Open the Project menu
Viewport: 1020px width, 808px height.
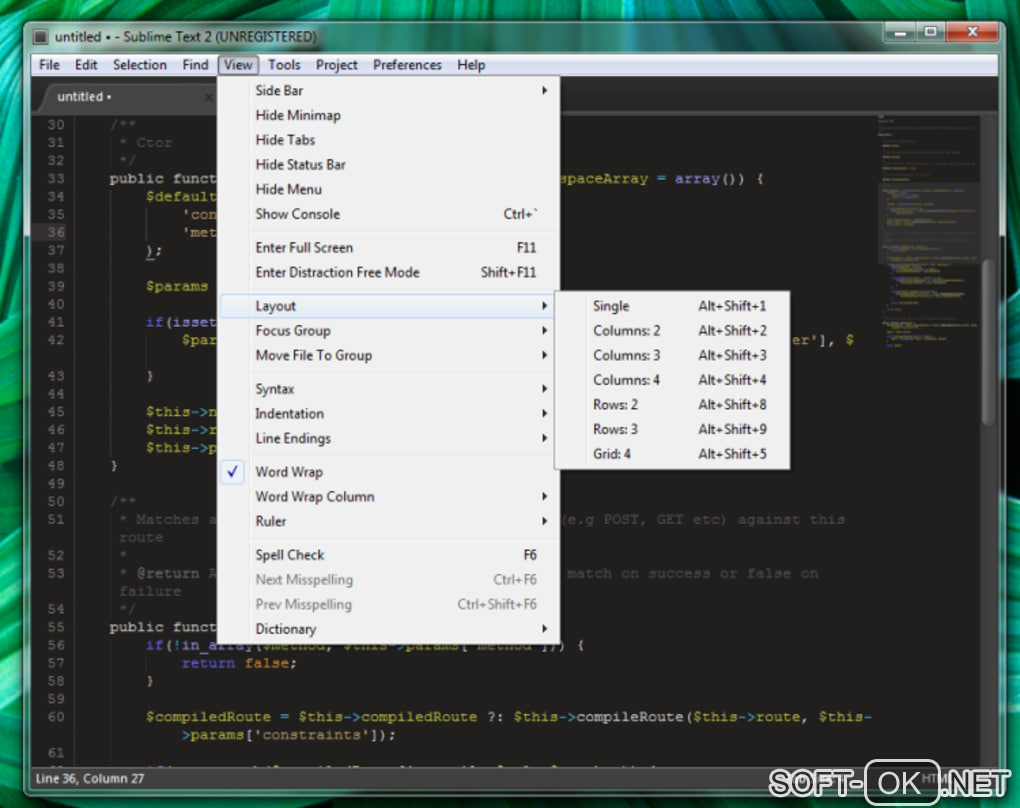pos(336,65)
